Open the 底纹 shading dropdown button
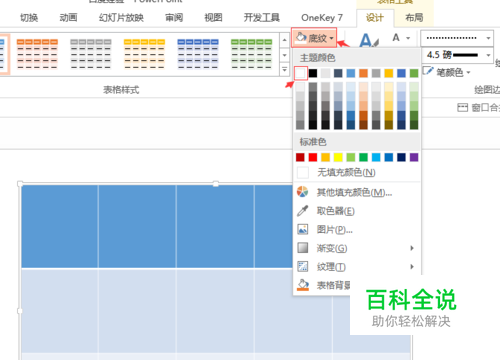 [314, 38]
